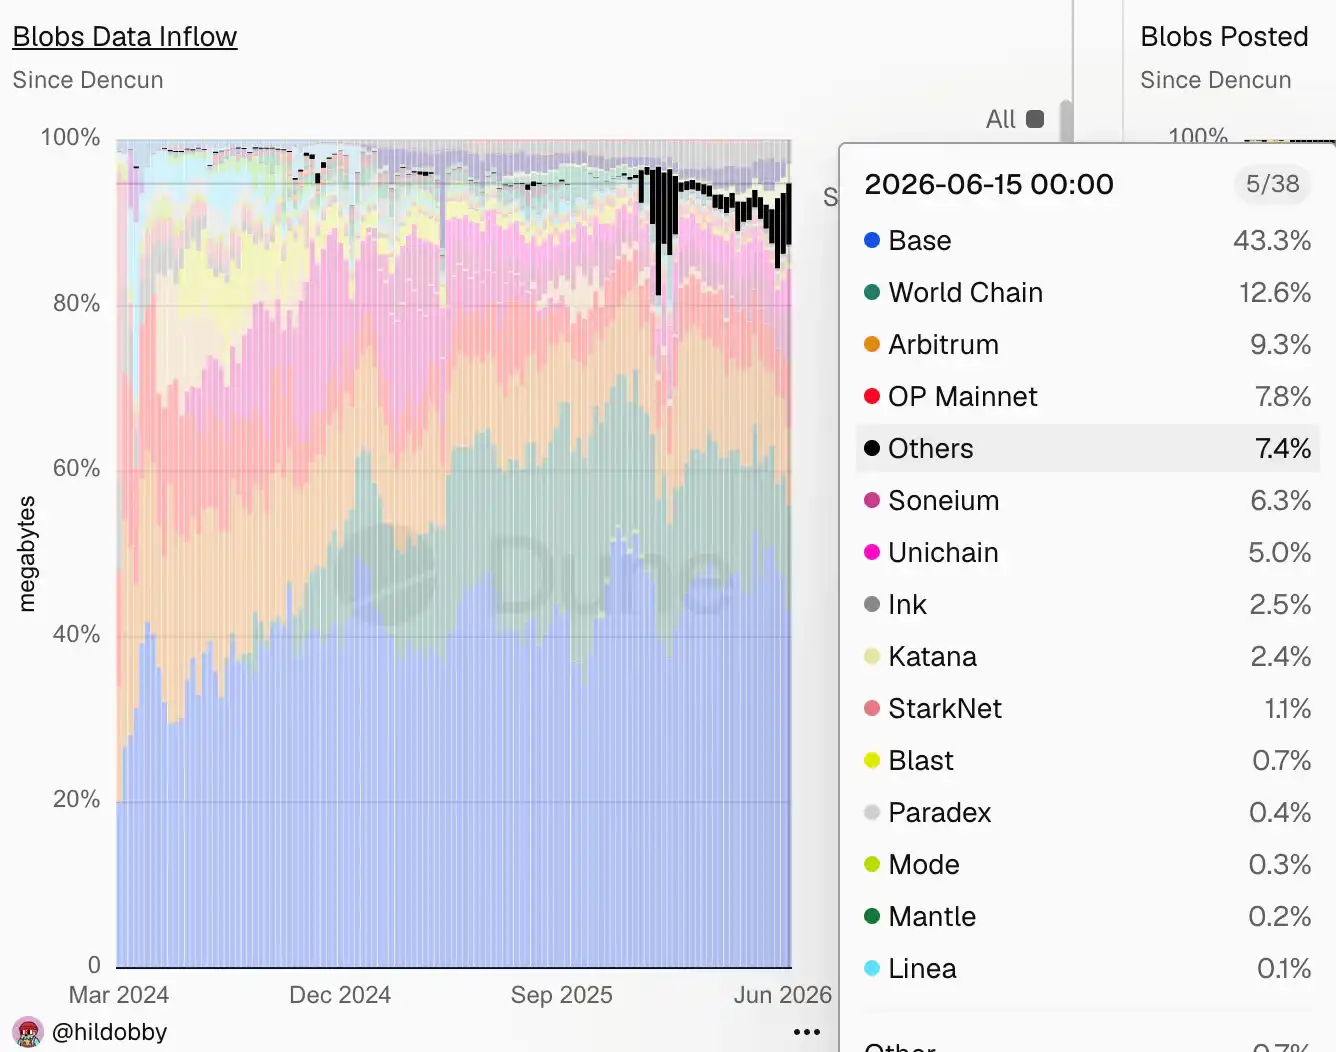The width and height of the screenshot is (1336, 1052).
Task: Click the 9.3% value for Arbitrum
Action: click(x=1281, y=344)
